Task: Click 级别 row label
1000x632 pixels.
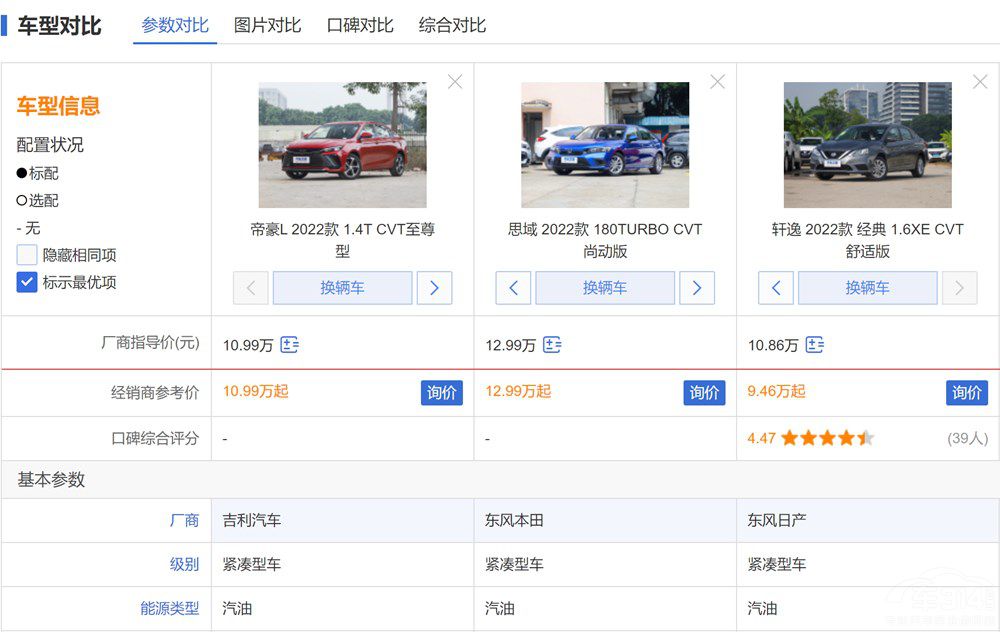Action: pyautogui.click(x=184, y=564)
